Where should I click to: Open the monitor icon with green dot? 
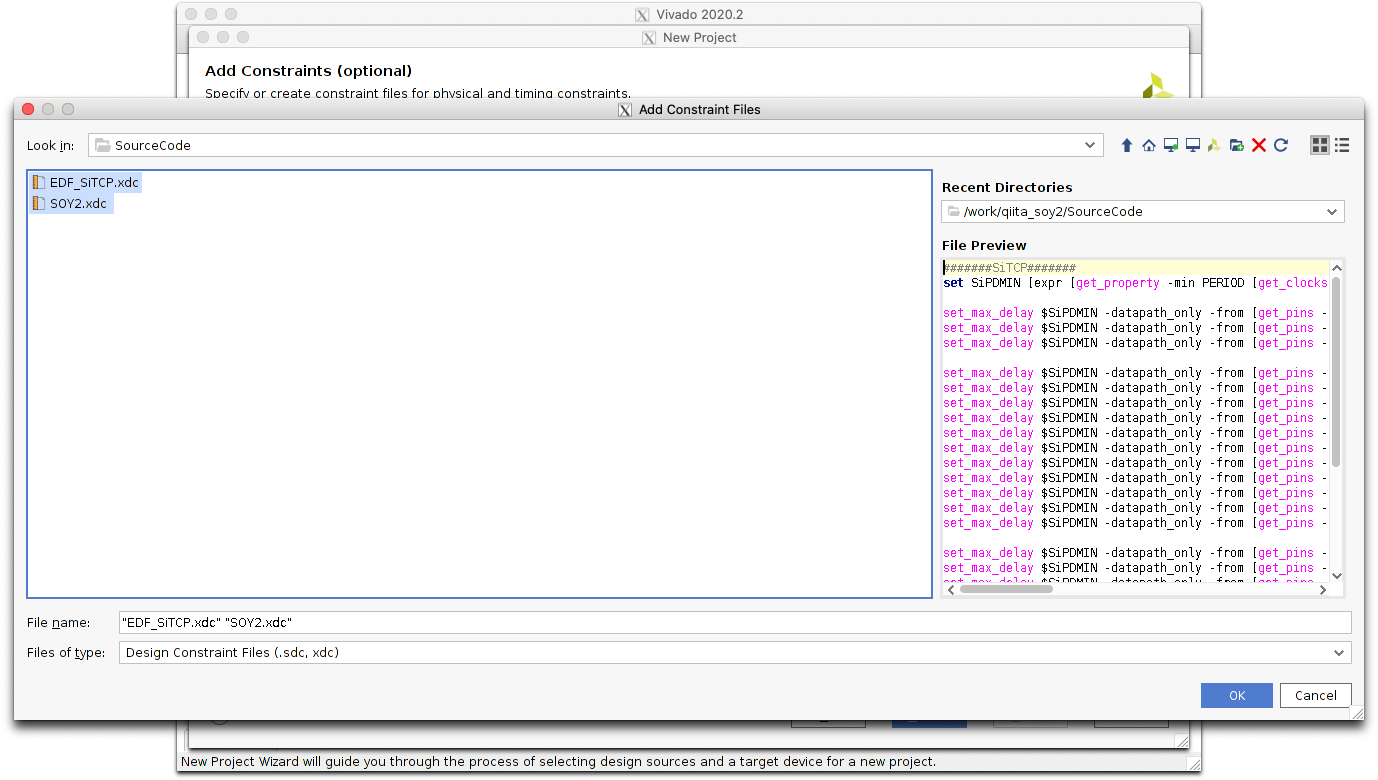point(1171,145)
